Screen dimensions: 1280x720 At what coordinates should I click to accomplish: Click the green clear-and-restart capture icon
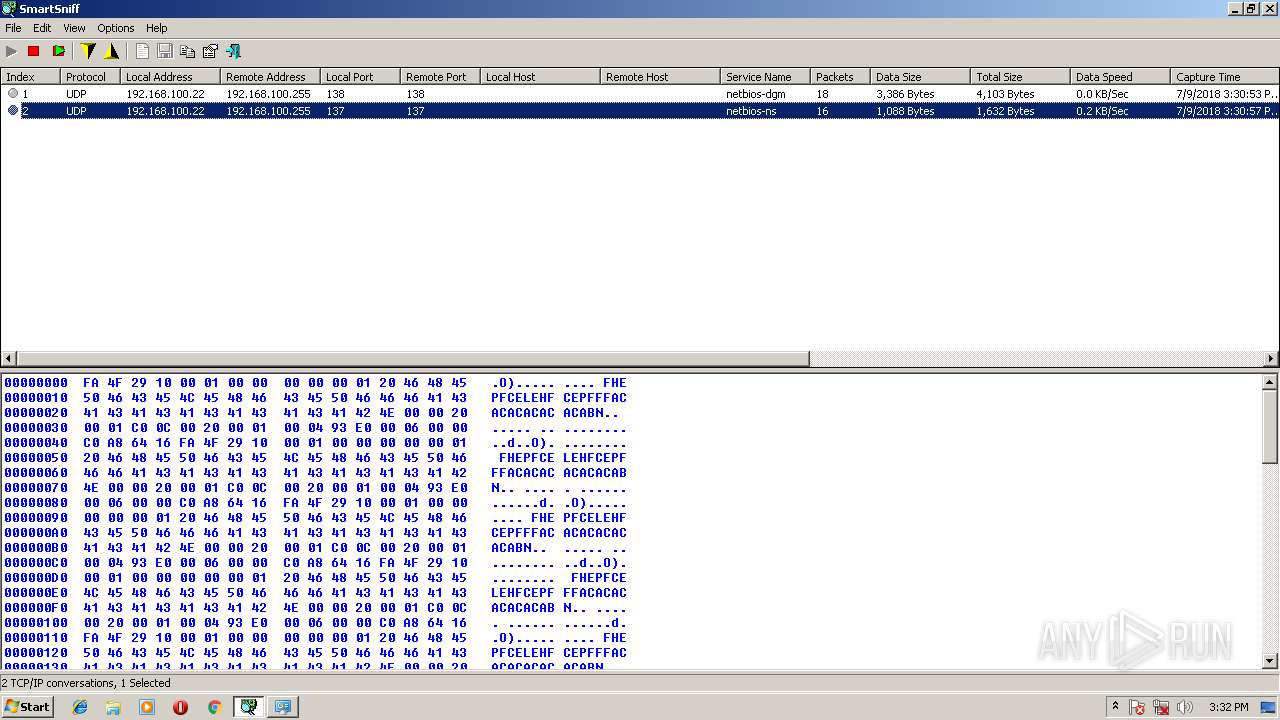tap(58, 51)
